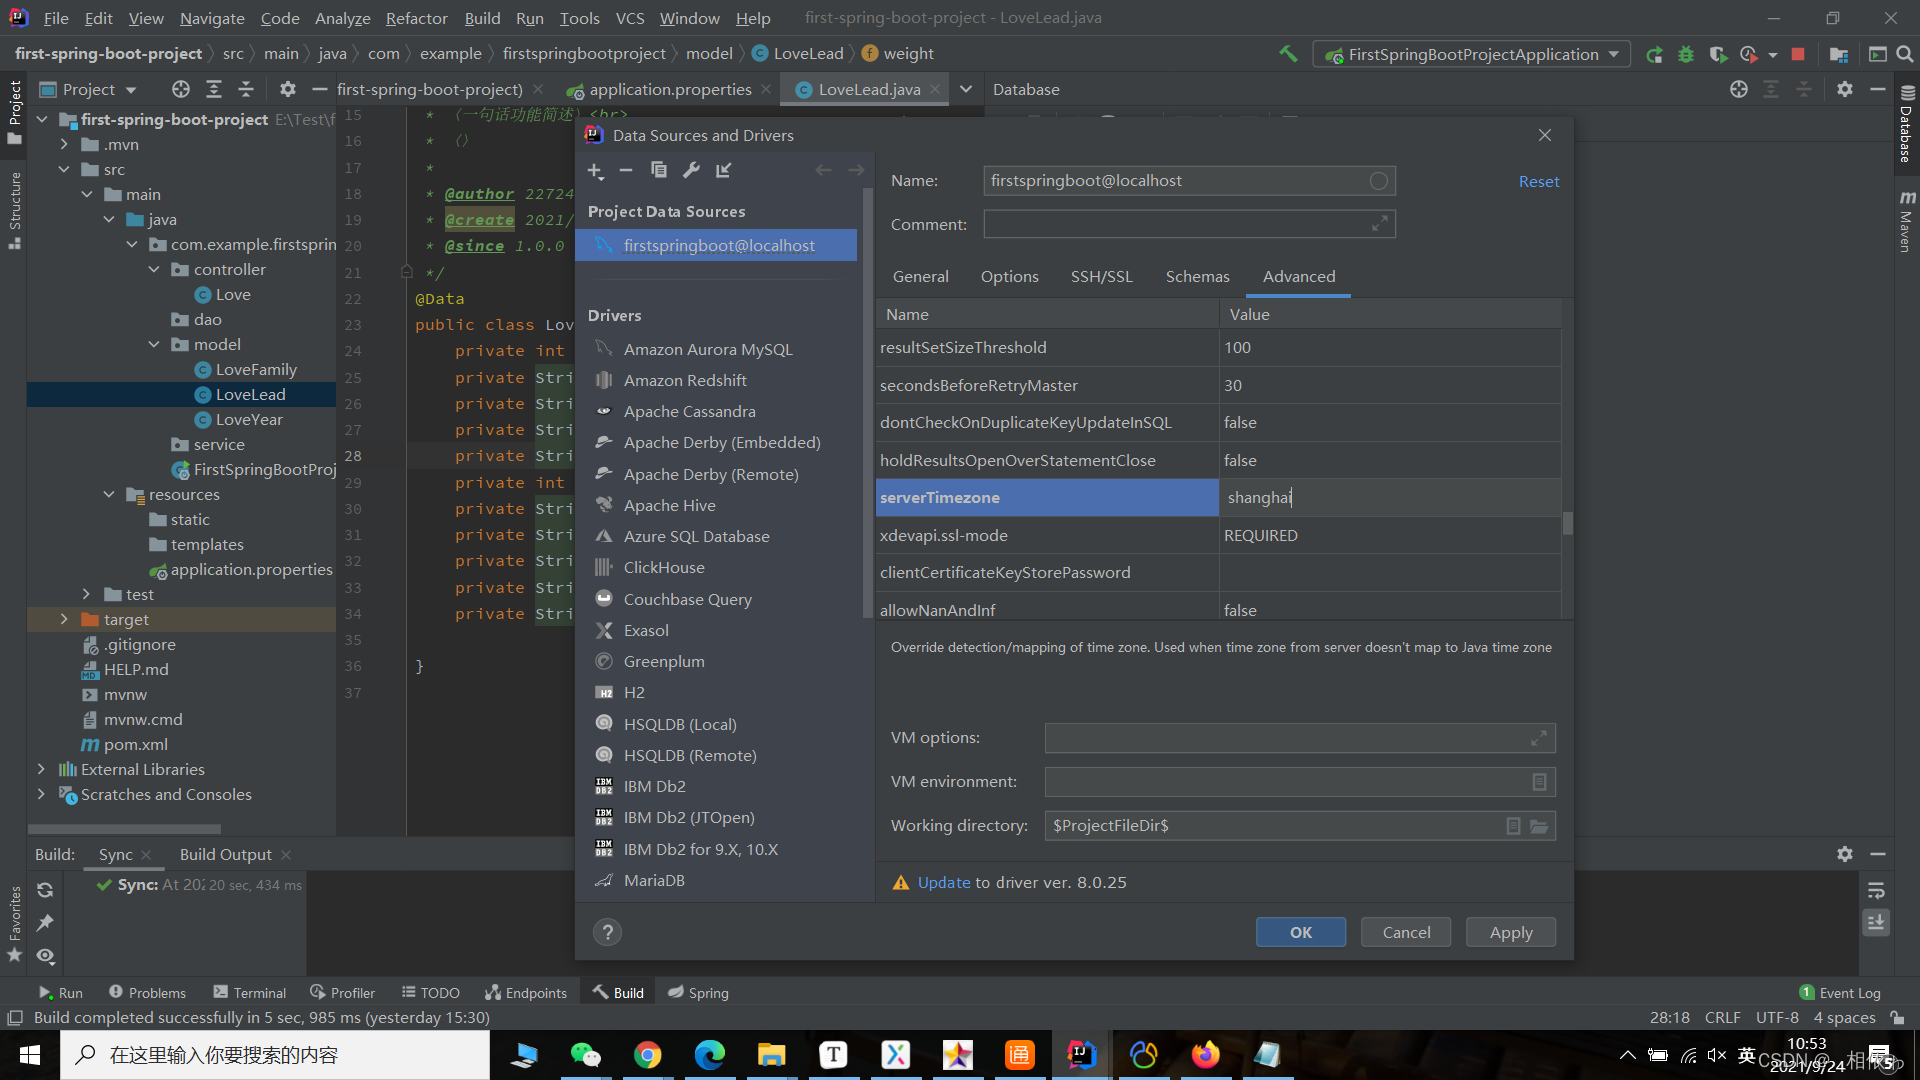This screenshot has height=1080, width=1920.
Task: Open the Terminal tool window
Action: tap(249, 992)
